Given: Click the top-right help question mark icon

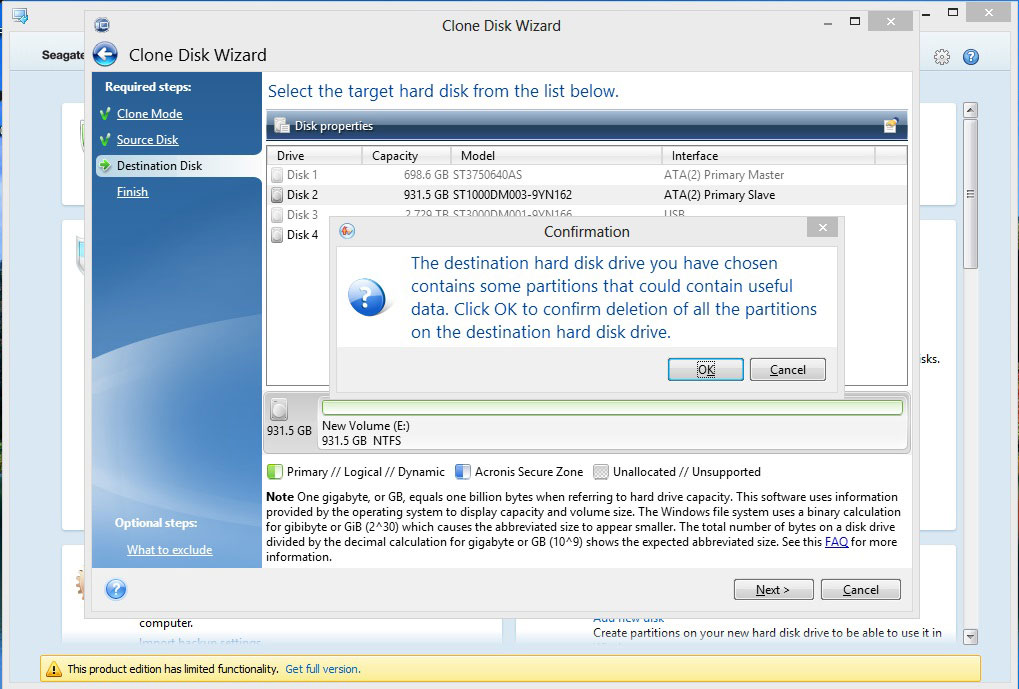Looking at the screenshot, I should point(970,57).
